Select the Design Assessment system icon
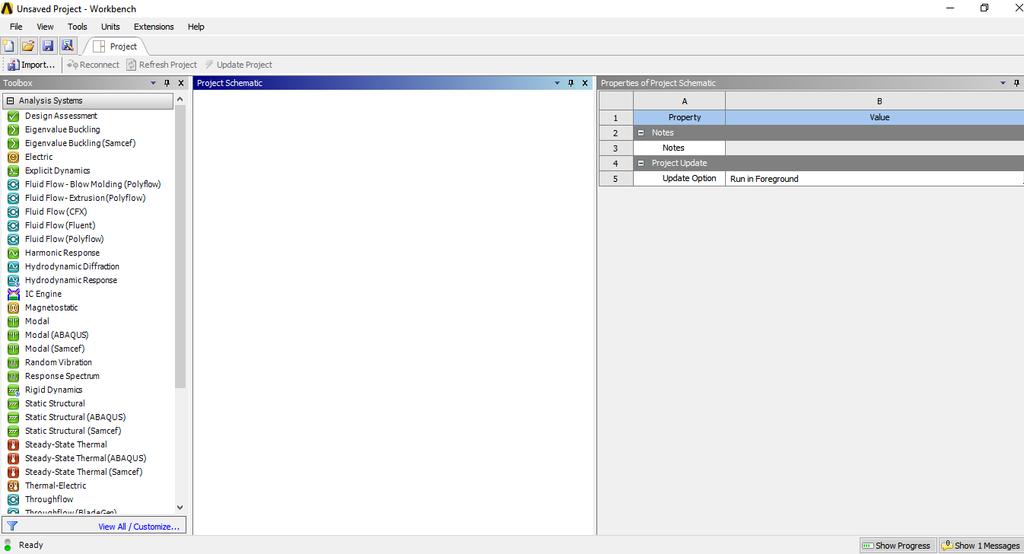 click(x=13, y=116)
